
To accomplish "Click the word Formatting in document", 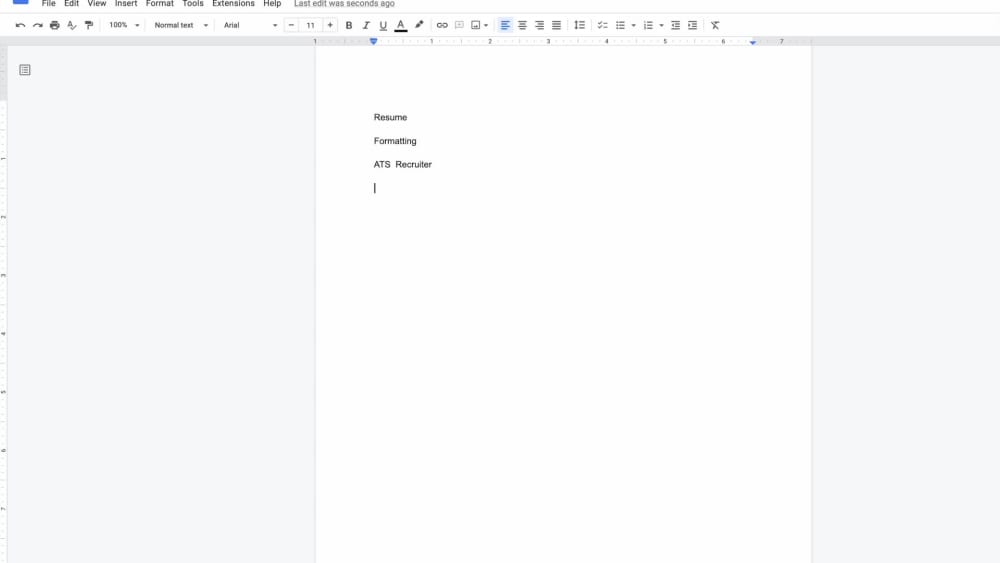I will (395, 141).
